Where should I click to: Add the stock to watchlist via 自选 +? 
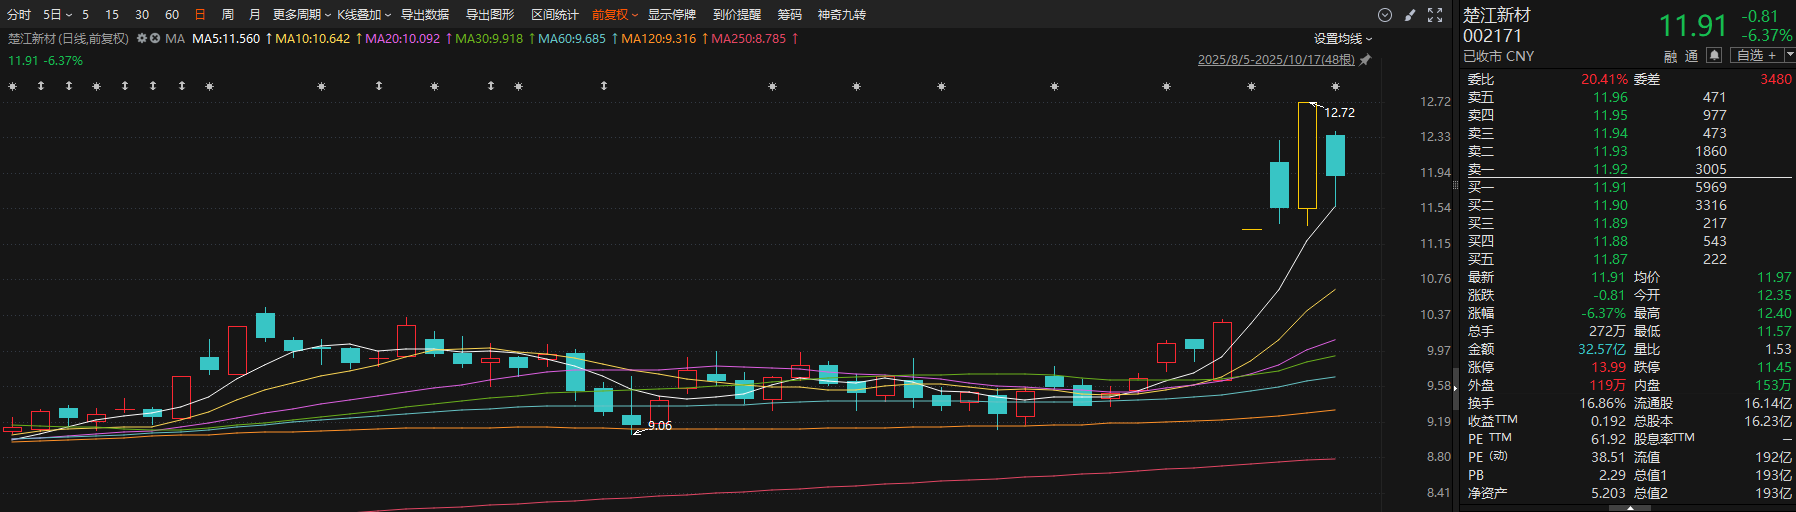(x=1757, y=55)
